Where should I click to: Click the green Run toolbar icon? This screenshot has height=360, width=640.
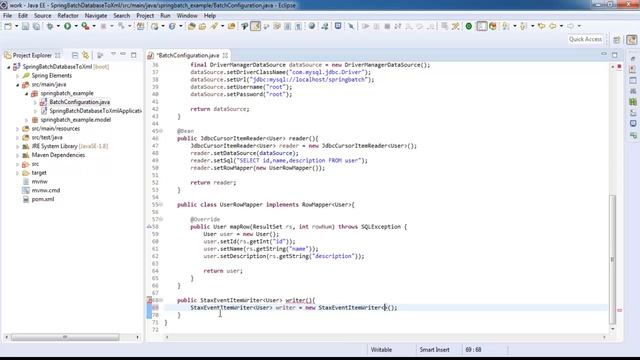67,26
